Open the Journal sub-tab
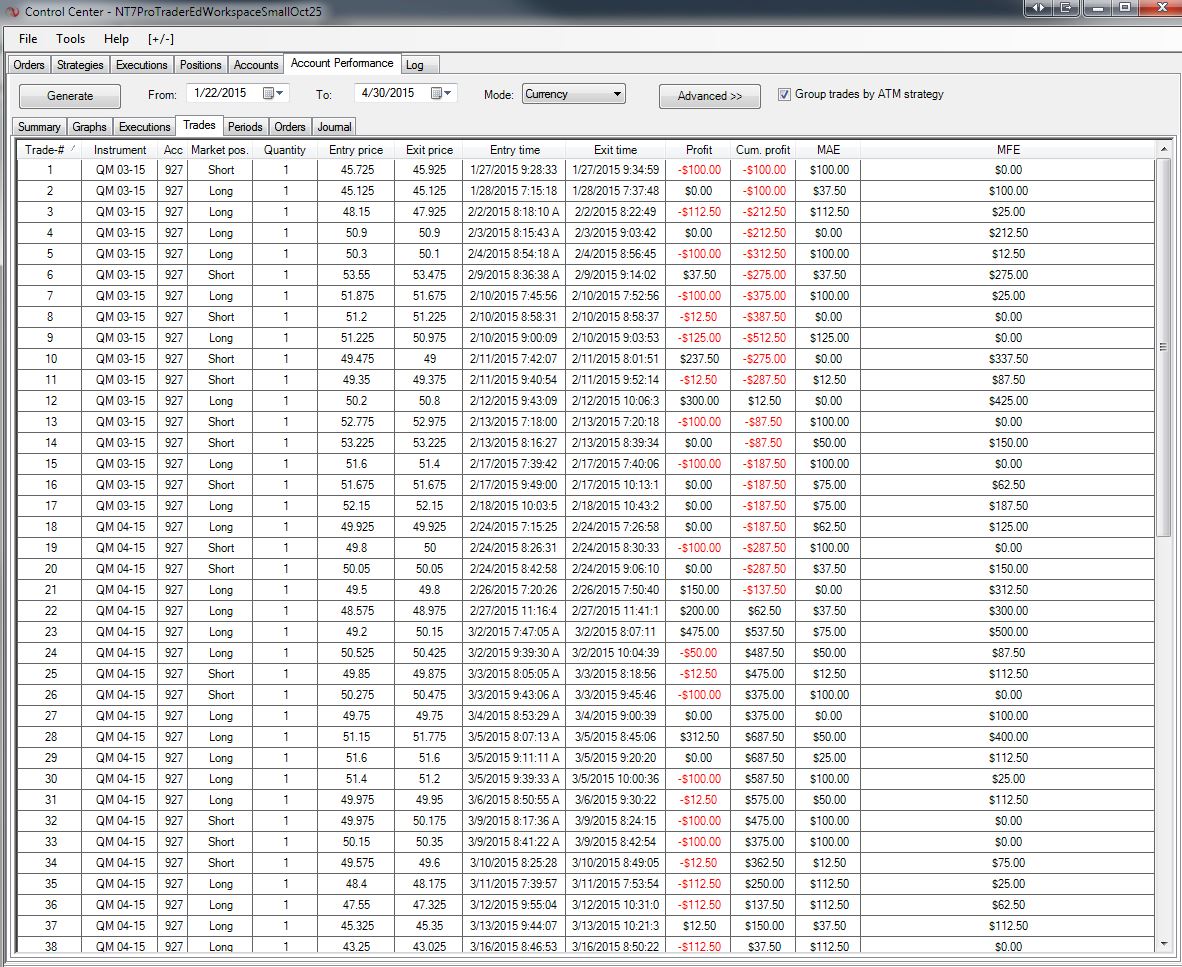Image resolution: width=1182 pixels, height=967 pixels. (x=334, y=127)
